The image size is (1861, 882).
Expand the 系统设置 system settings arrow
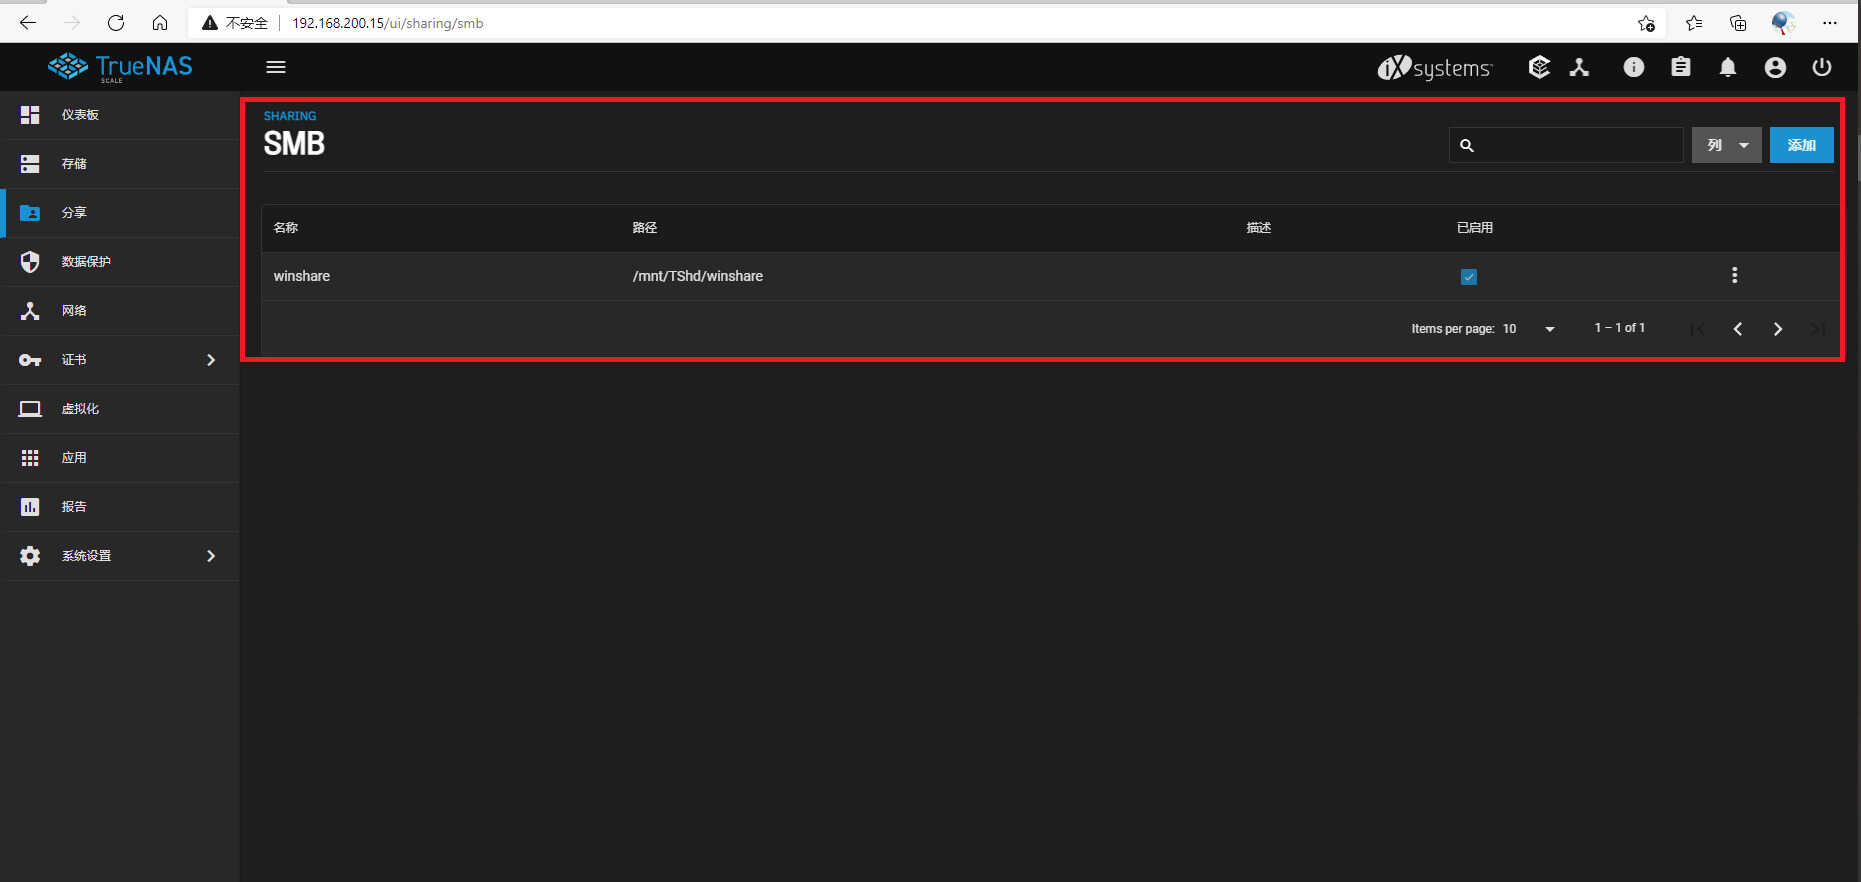pos(211,556)
